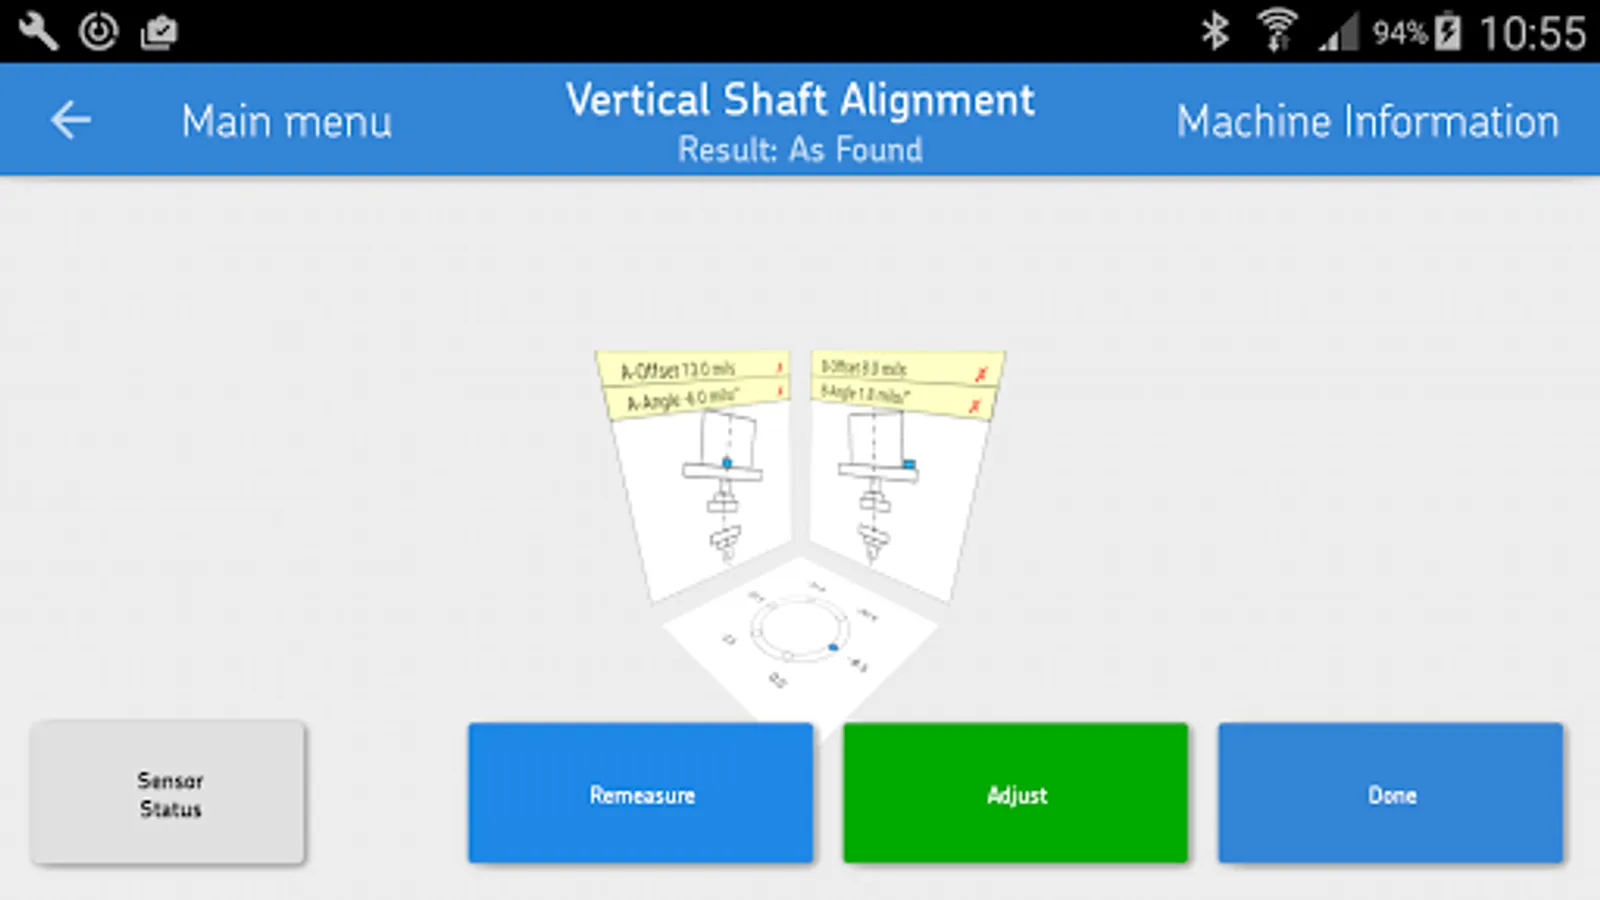Select the B-Offset result row
Viewport: 1600px width, 900px height.
[906, 369]
